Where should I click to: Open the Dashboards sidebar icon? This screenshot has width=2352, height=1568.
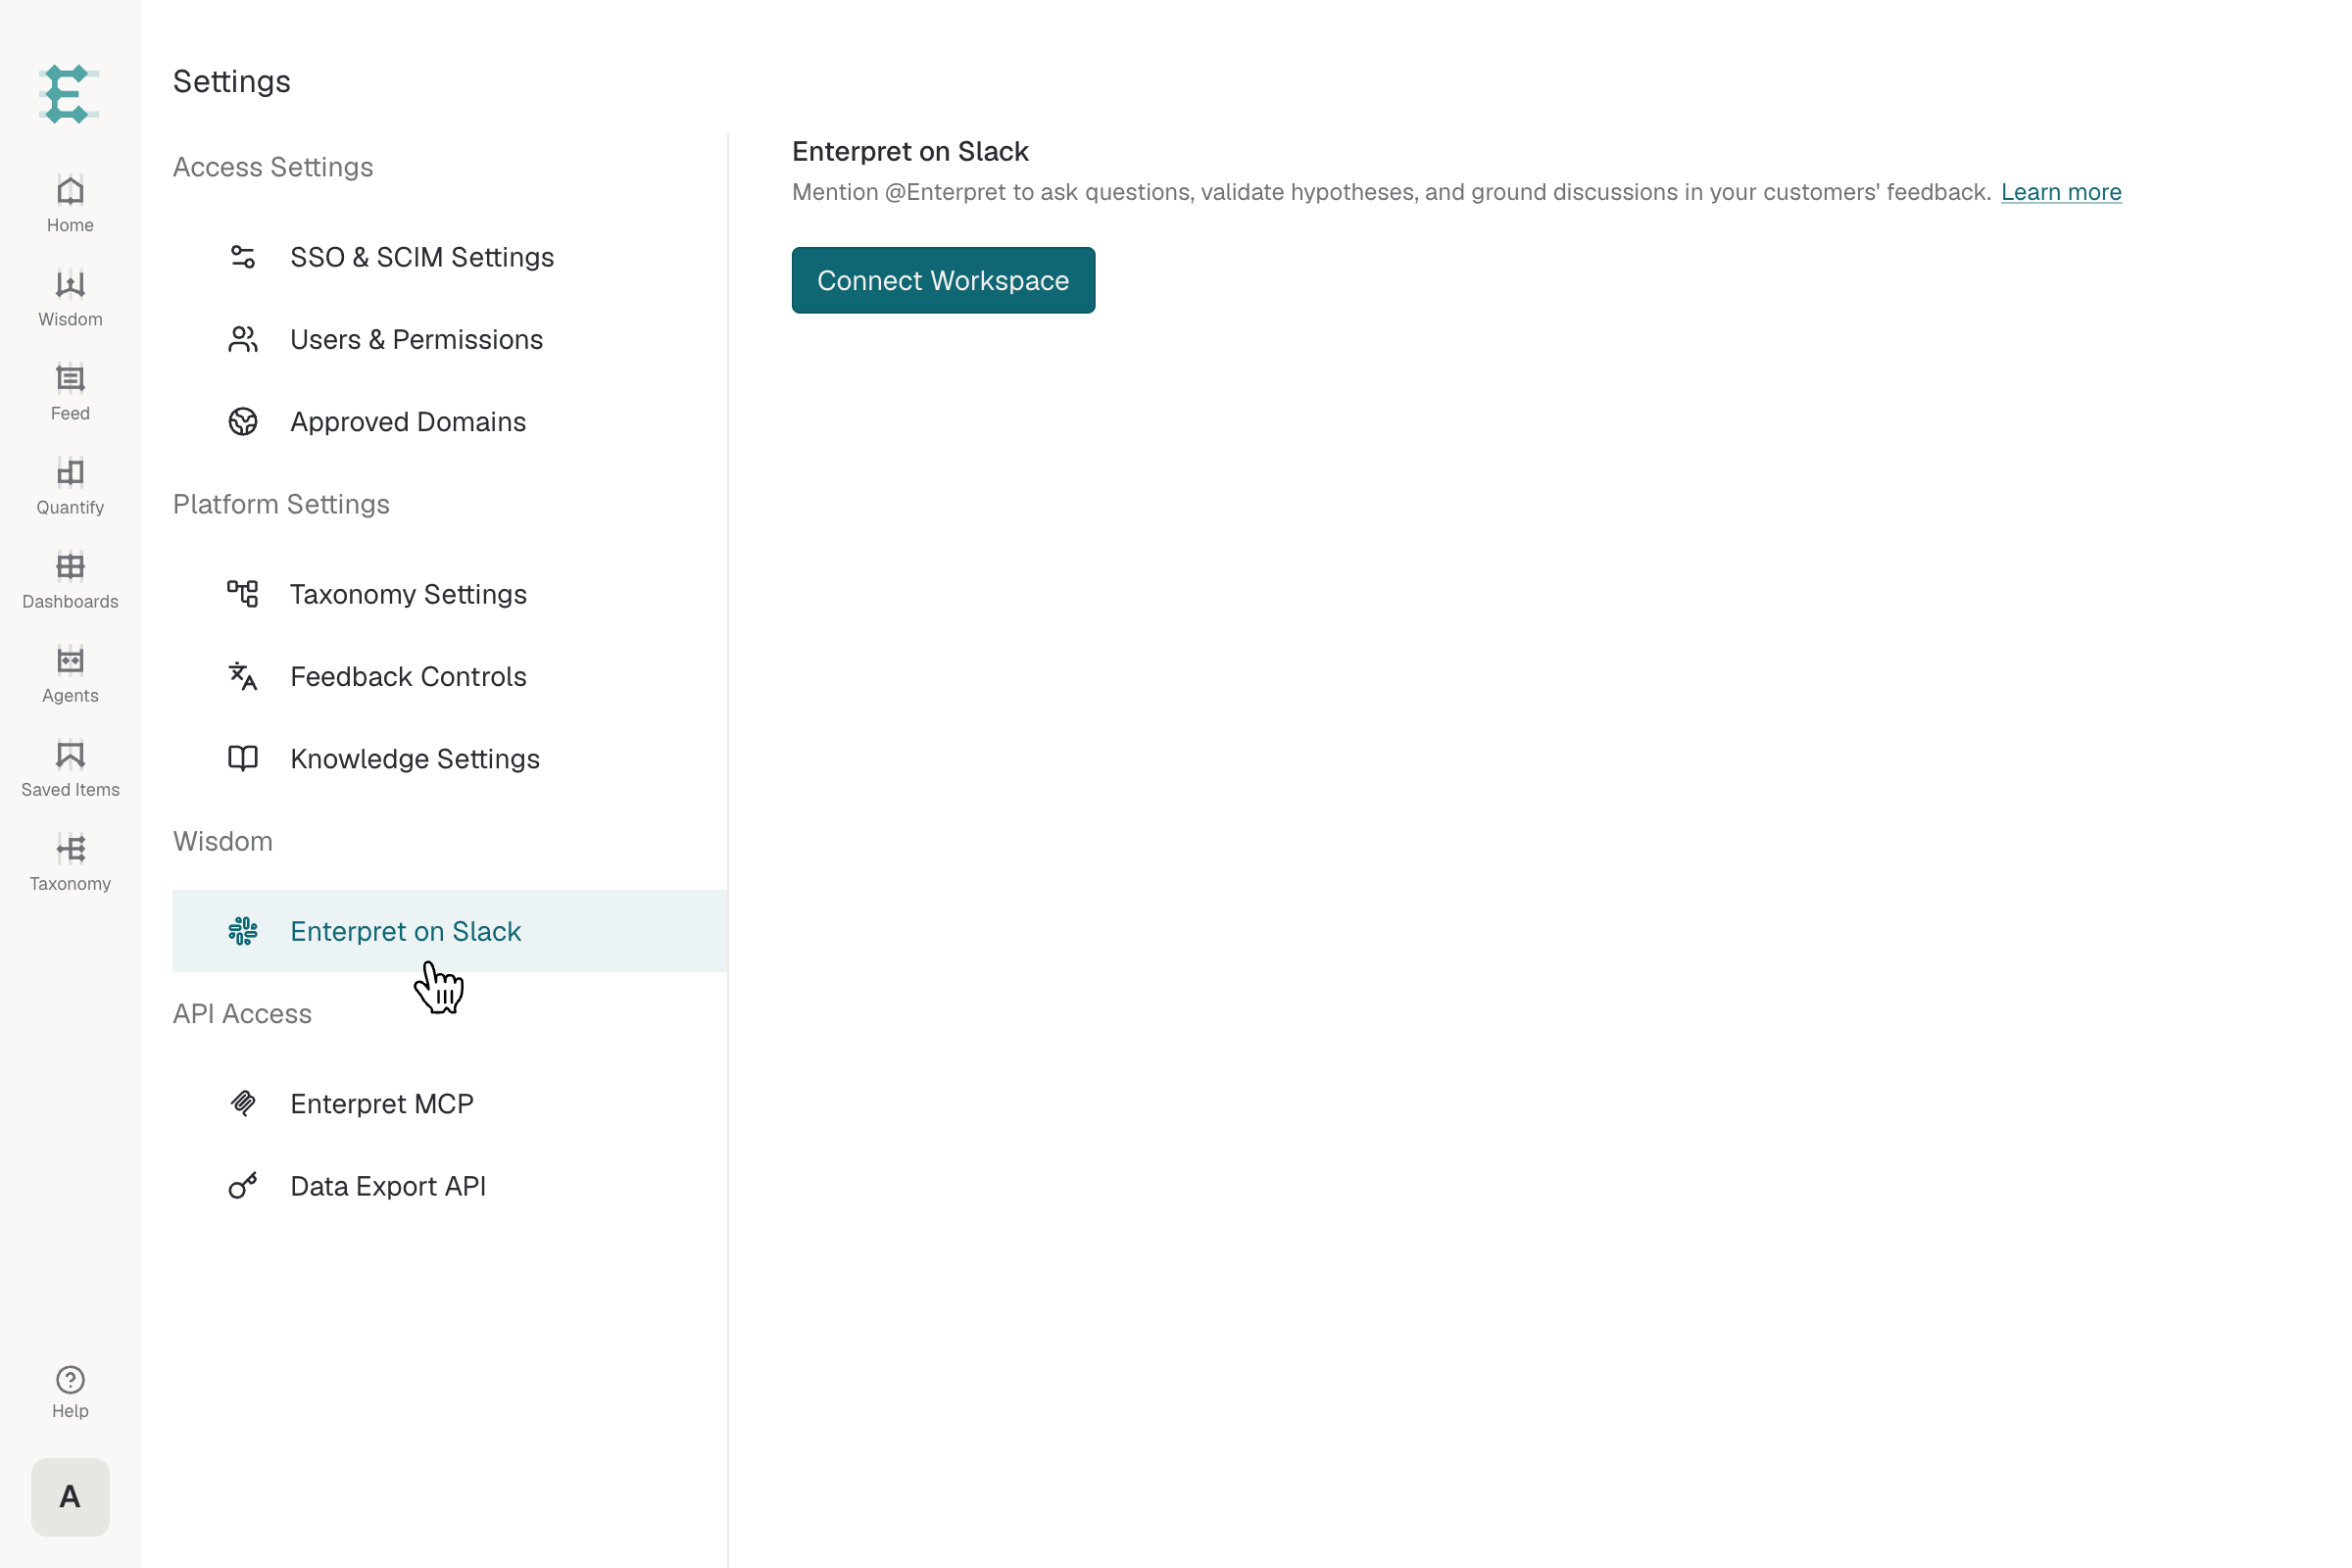(70, 566)
